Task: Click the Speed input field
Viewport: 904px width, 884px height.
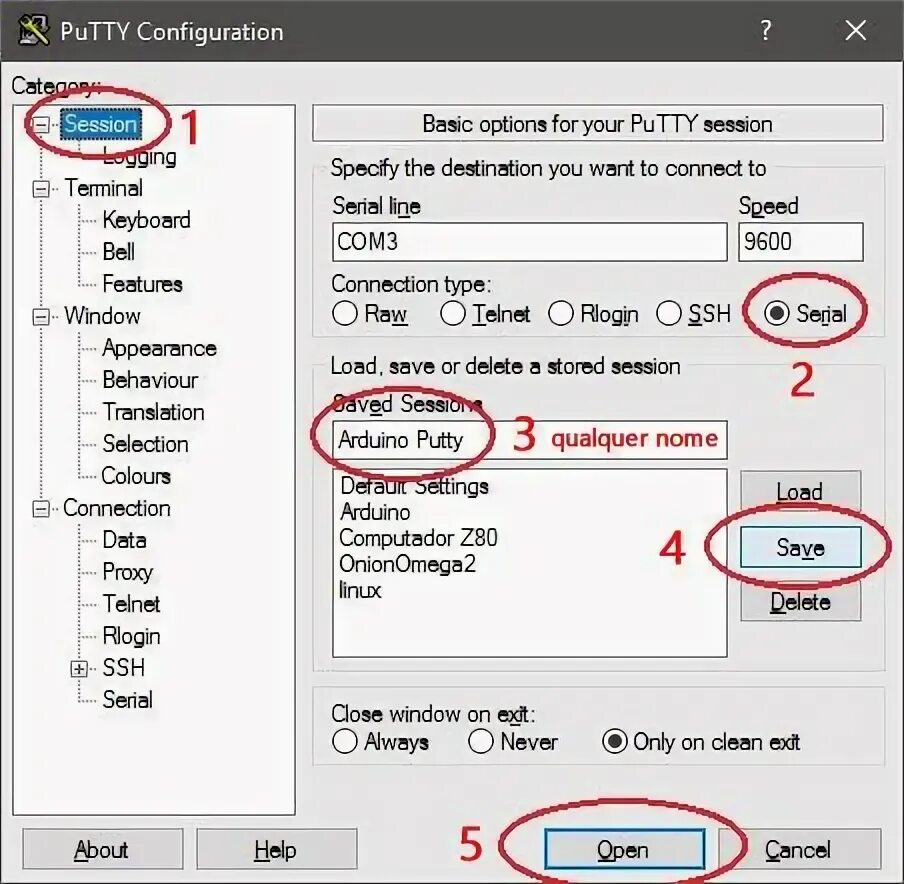Action: [800, 242]
